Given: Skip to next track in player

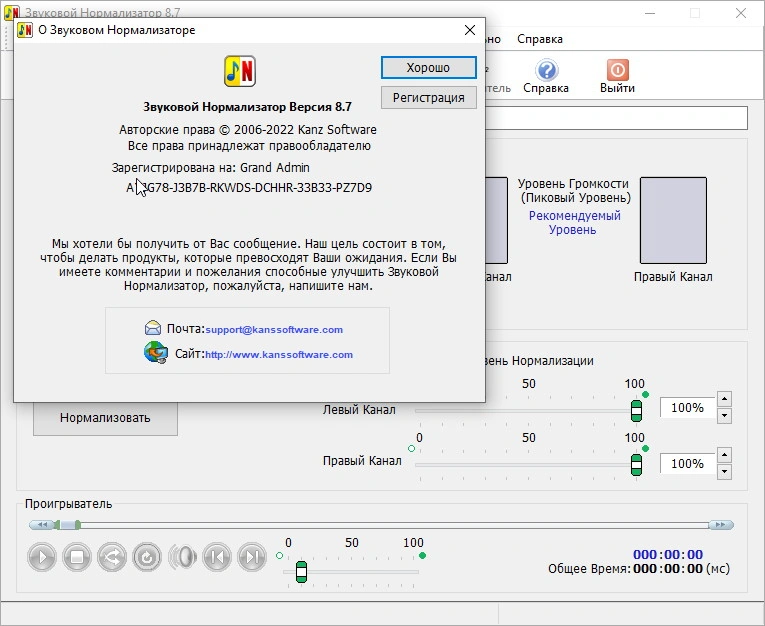Looking at the screenshot, I should coord(252,557).
